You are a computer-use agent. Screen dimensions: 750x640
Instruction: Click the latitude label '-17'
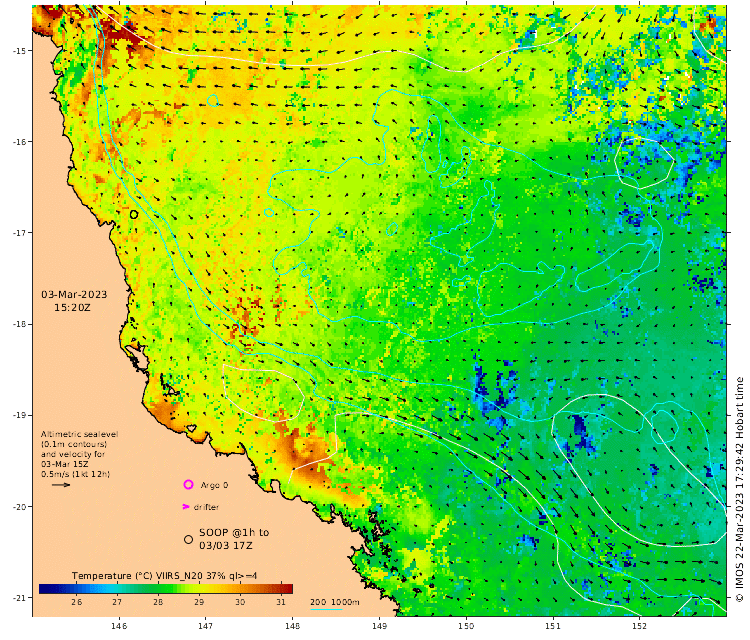click(x=19, y=233)
